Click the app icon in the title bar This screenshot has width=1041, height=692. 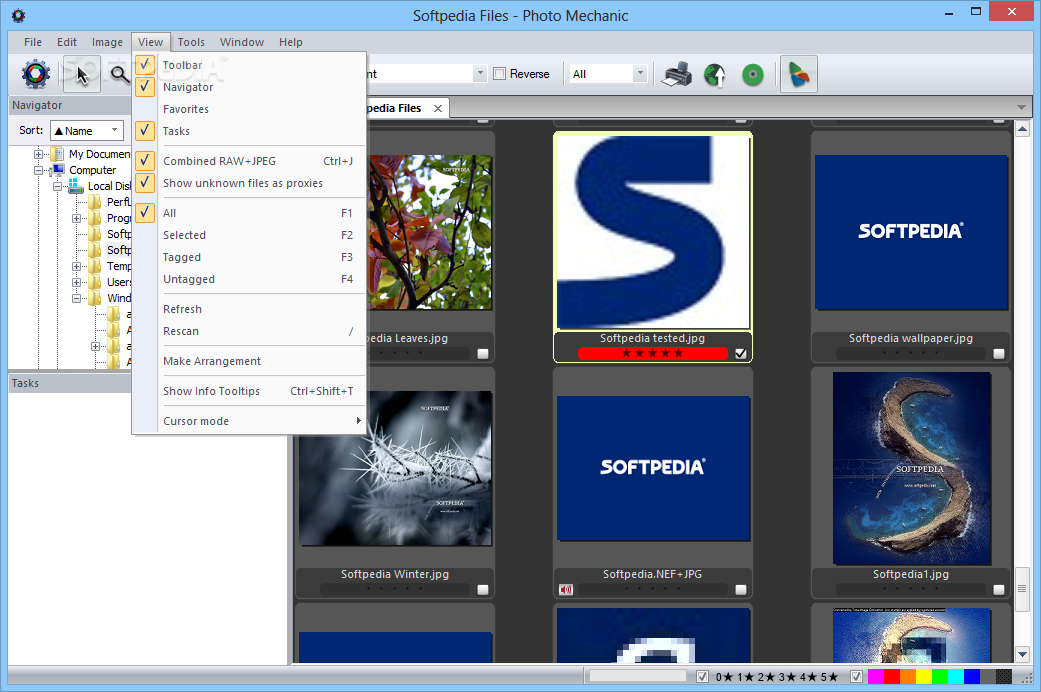[x=19, y=15]
